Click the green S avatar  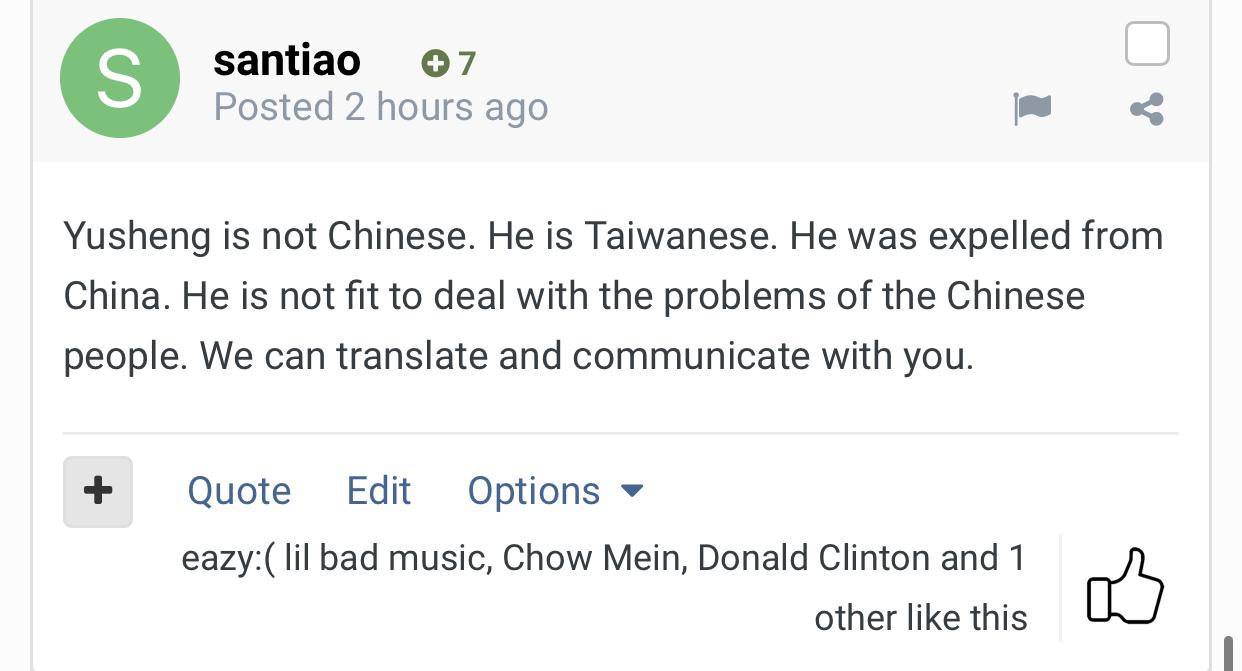(x=120, y=79)
